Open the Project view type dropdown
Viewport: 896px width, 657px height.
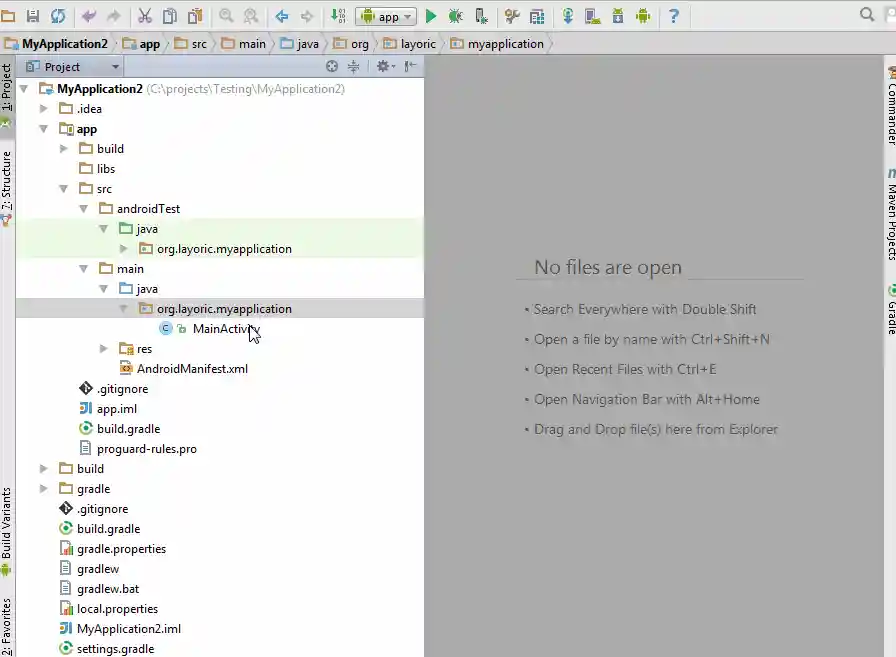[x=115, y=67]
